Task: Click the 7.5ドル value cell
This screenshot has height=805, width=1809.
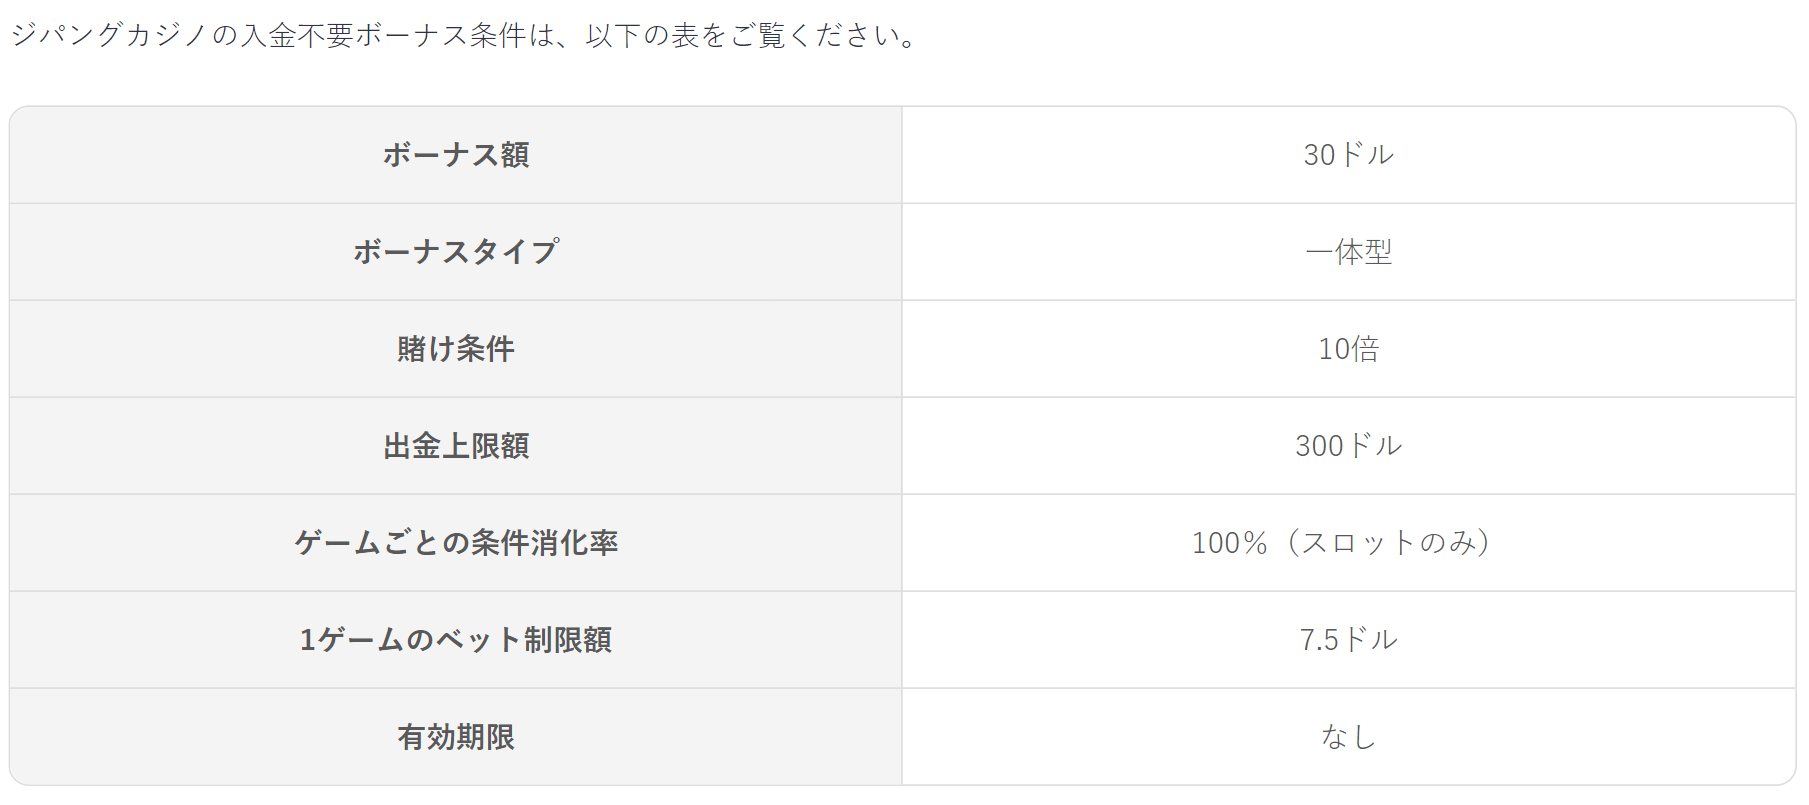Action: [1349, 640]
